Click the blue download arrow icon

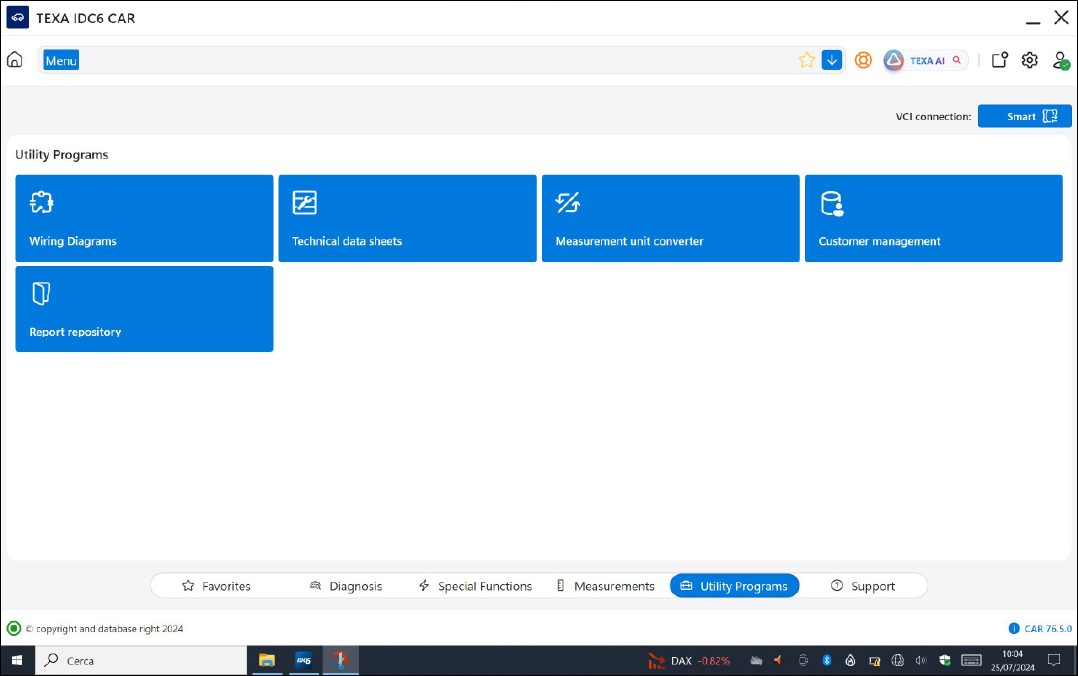tap(832, 60)
